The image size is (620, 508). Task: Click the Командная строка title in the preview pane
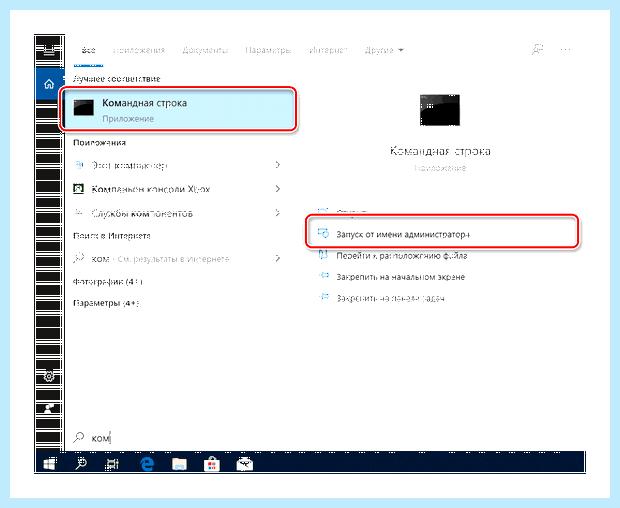[x=440, y=151]
